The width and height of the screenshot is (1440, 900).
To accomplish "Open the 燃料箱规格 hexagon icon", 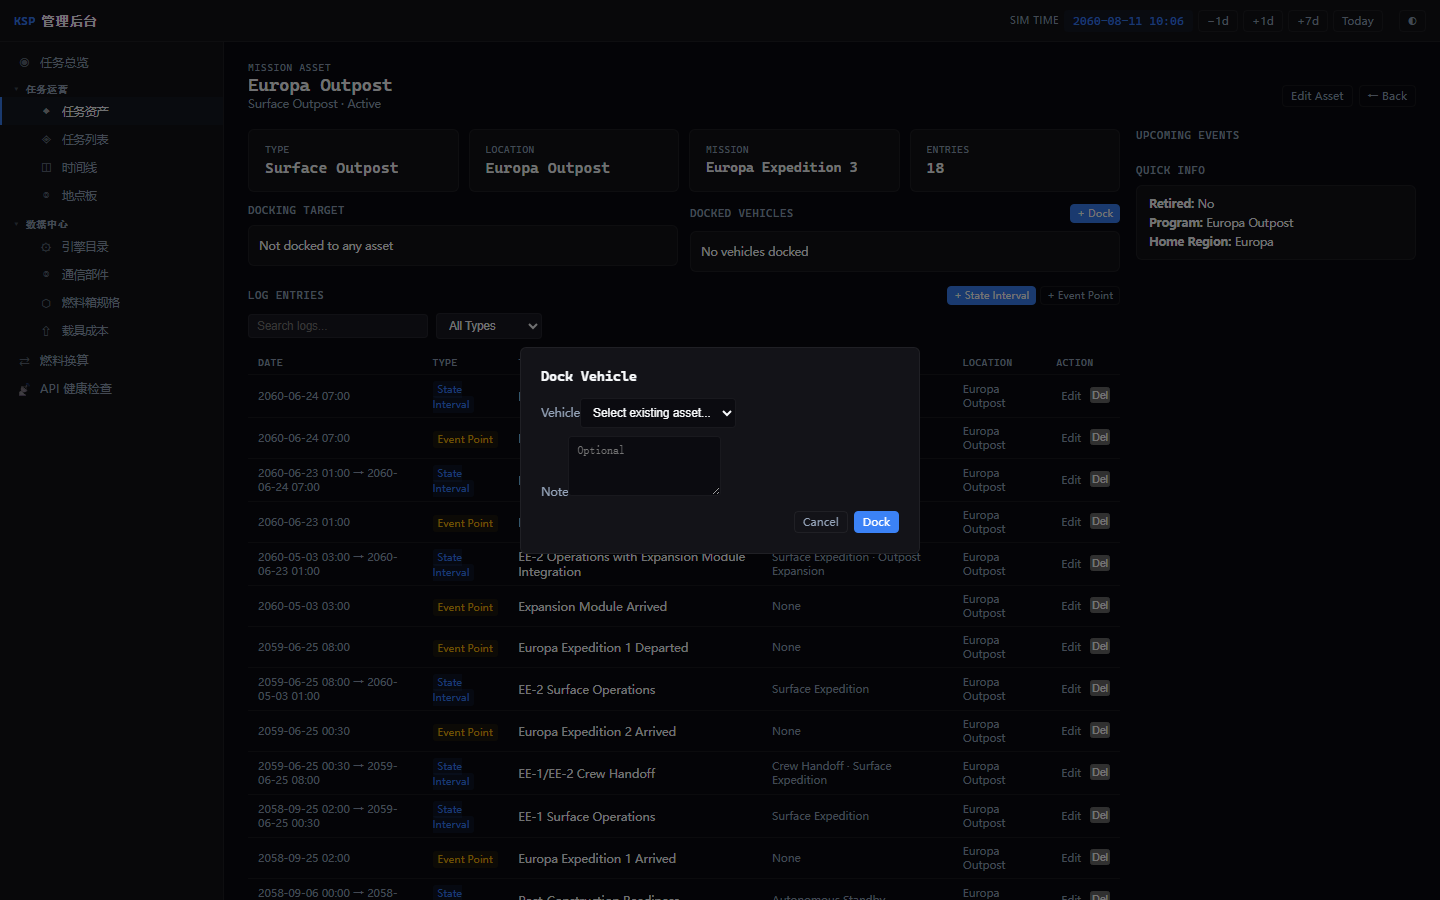I will pos(46,302).
